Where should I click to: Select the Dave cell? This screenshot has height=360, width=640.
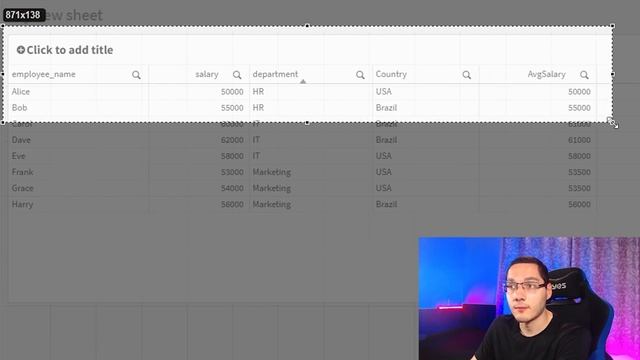coord(21,140)
